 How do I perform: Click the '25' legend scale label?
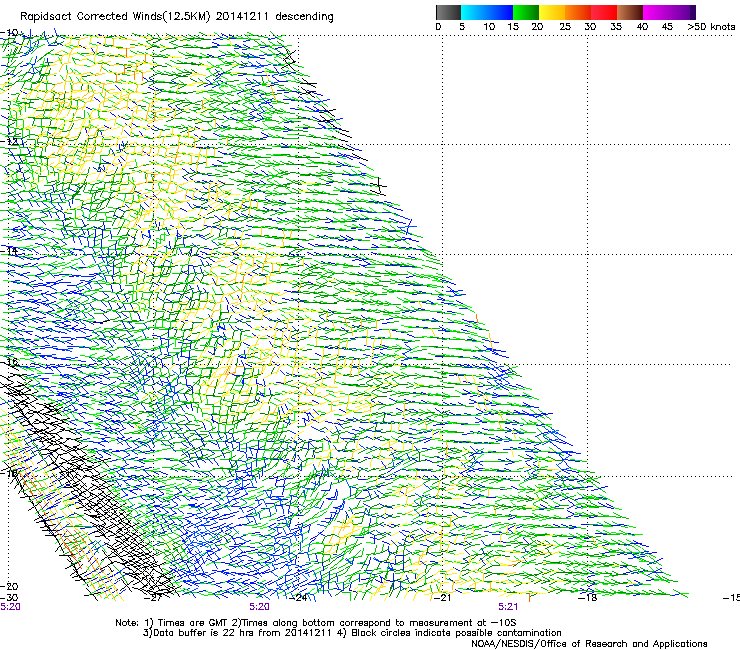[x=565, y=27]
